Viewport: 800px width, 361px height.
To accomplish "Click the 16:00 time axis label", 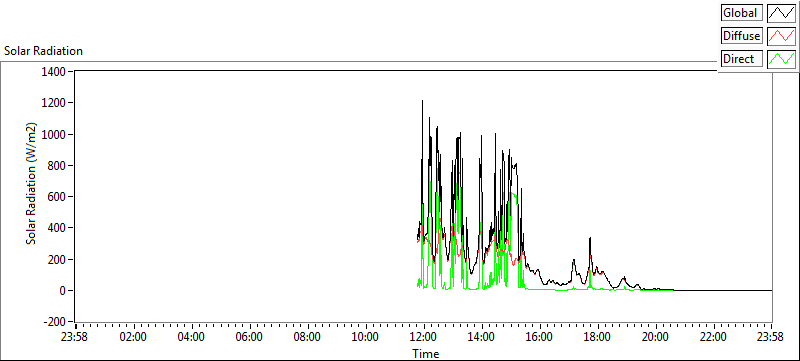I will [539, 337].
